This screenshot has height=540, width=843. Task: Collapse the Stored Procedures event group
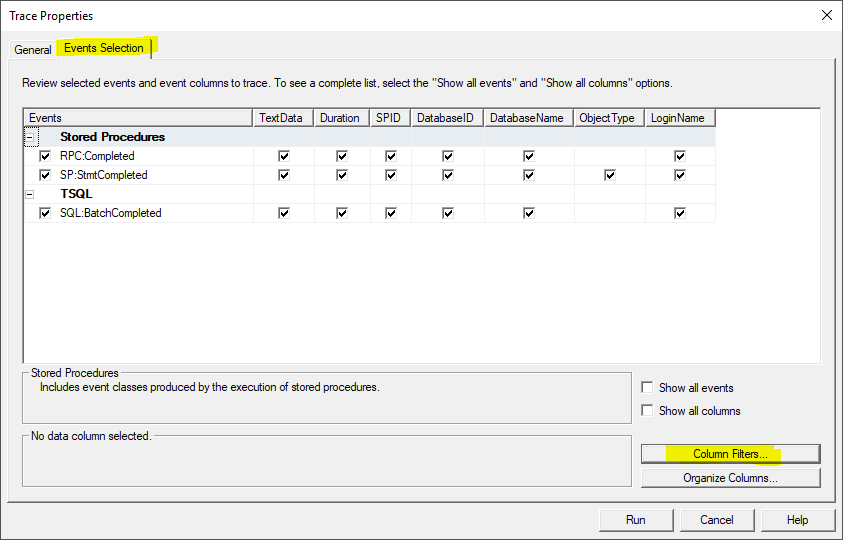click(30, 137)
